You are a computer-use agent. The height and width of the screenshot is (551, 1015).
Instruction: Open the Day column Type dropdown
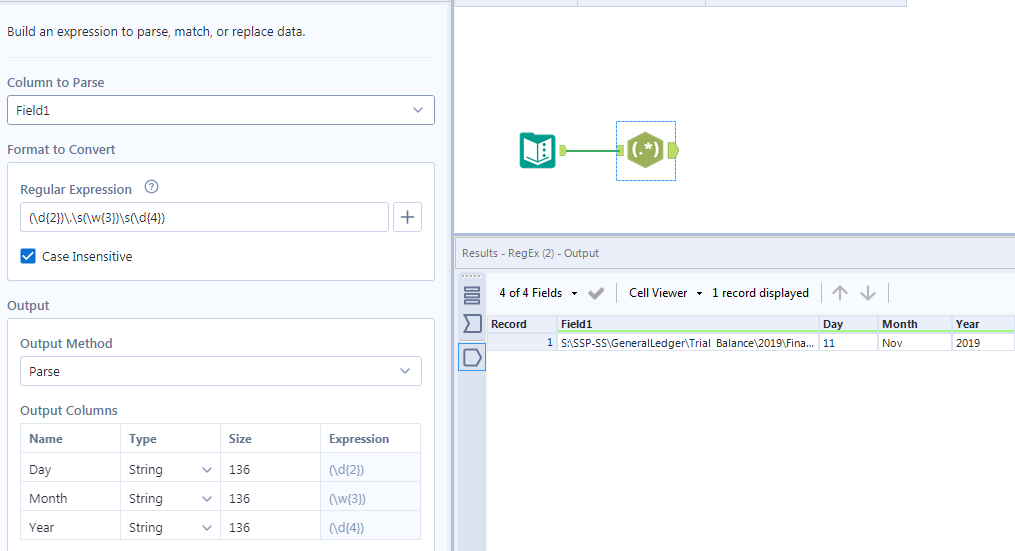[x=170, y=469]
